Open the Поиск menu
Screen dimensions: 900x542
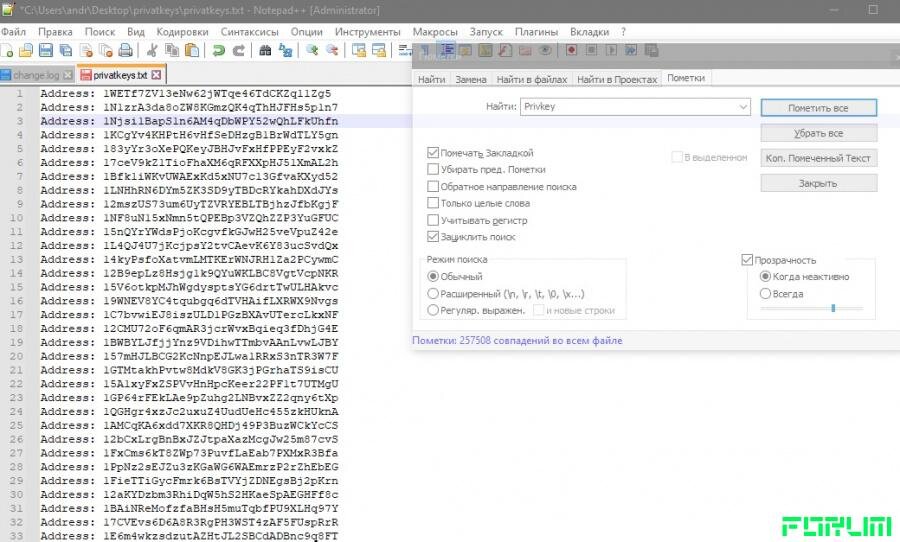pyautogui.click(x=100, y=32)
